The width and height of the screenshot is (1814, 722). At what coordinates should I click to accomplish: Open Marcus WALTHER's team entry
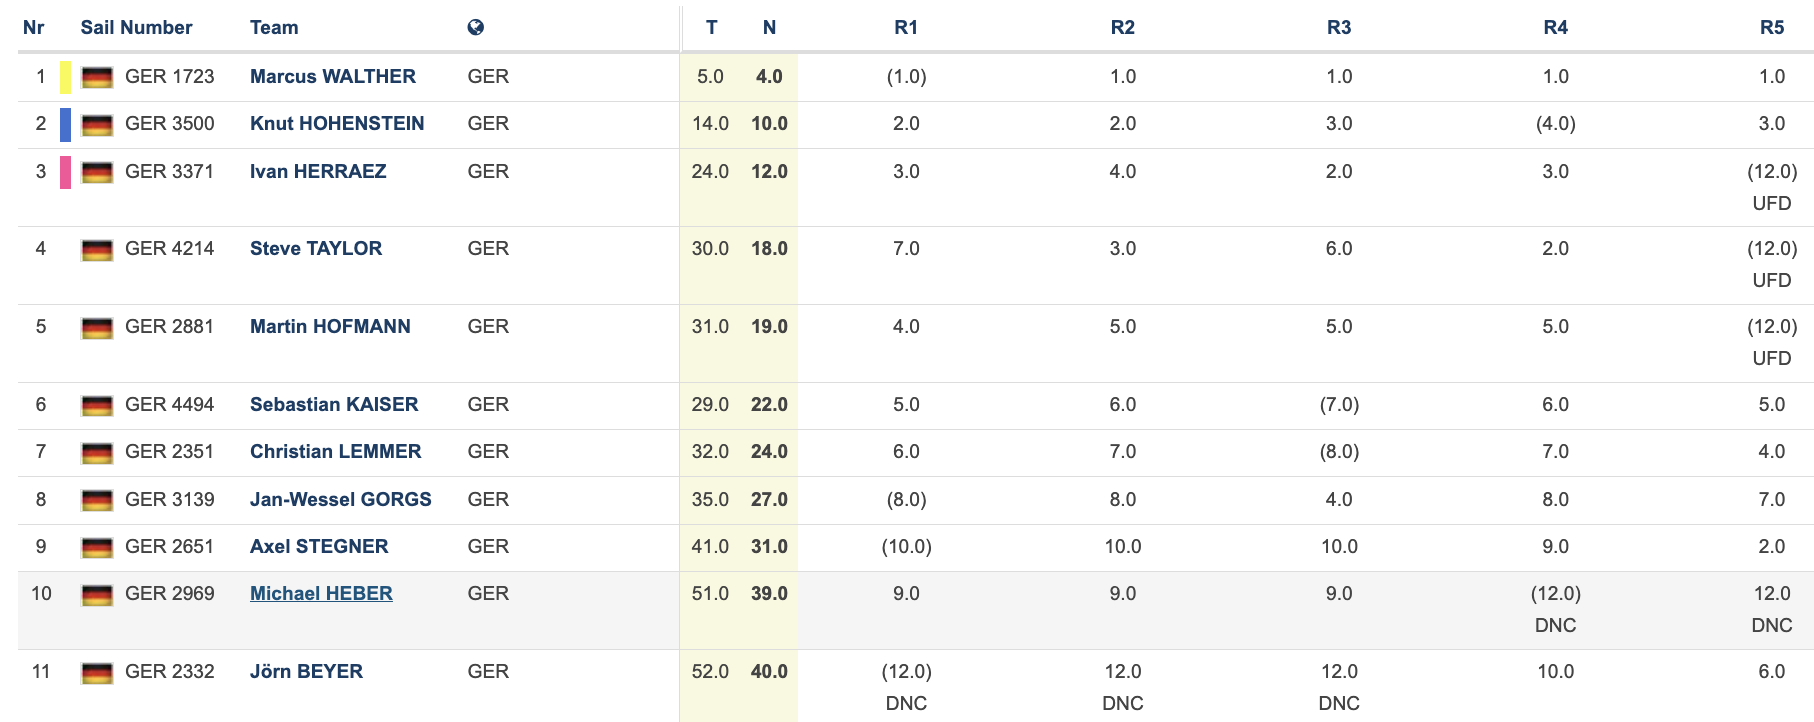pos(333,76)
